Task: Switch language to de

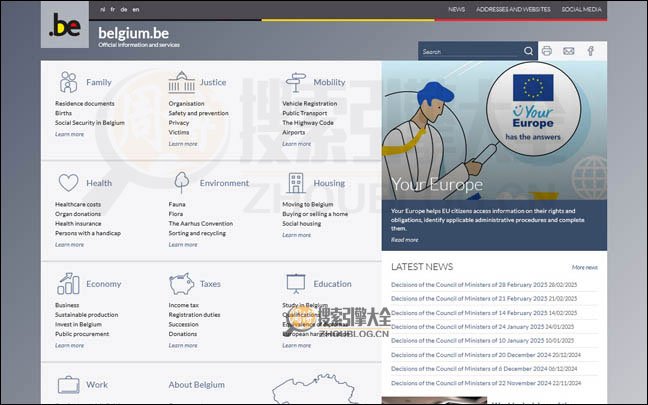Action: point(124,9)
